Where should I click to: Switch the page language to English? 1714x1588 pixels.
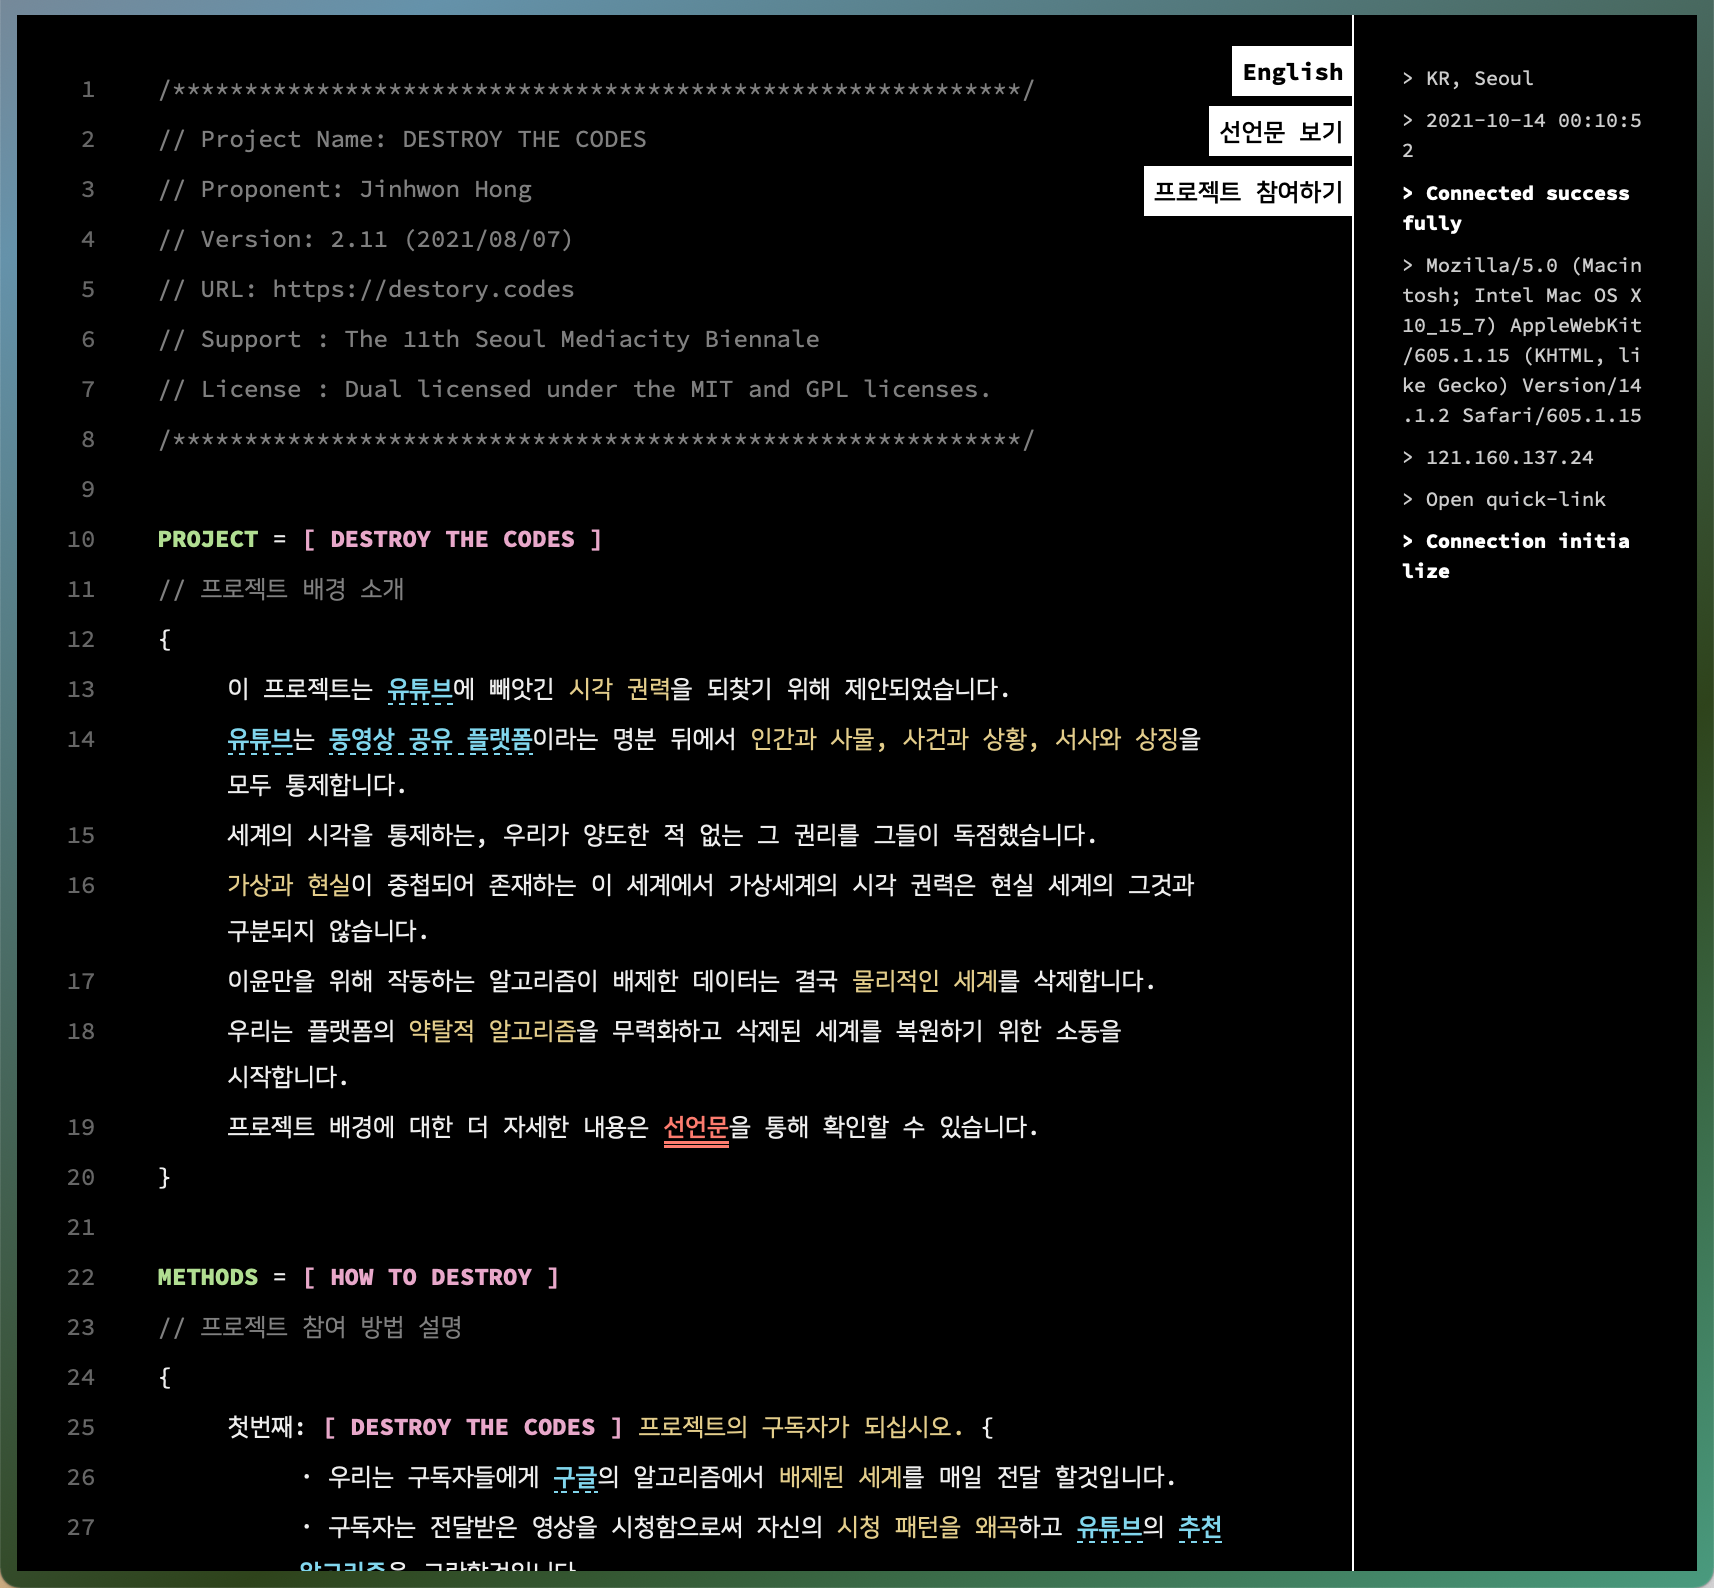(1291, 72)
